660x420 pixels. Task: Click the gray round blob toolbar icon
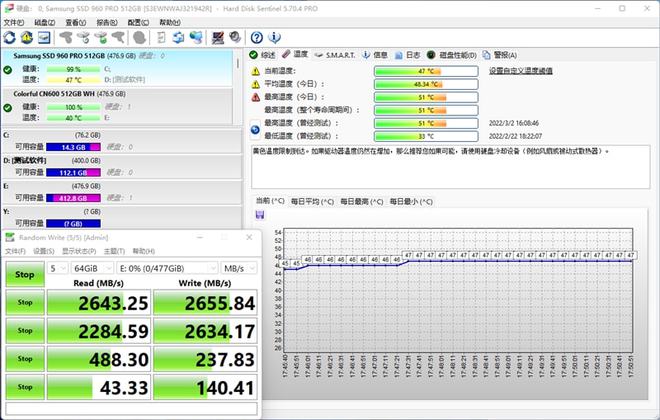[139, 37]
